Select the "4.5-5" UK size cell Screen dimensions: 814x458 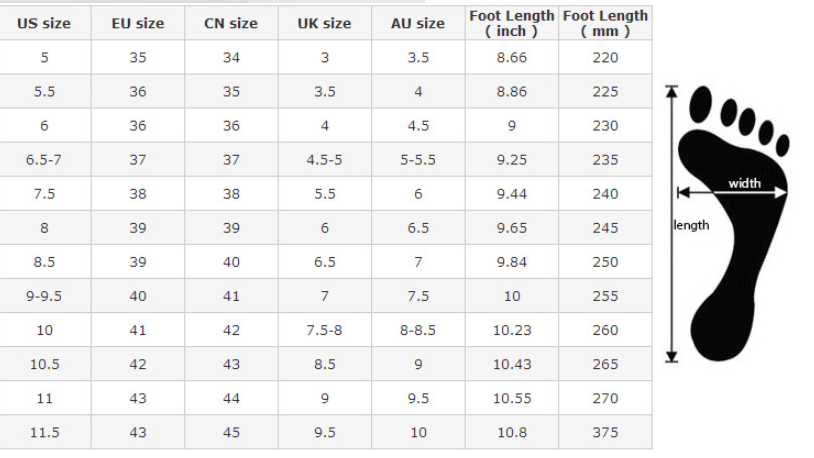pos(324,160)
